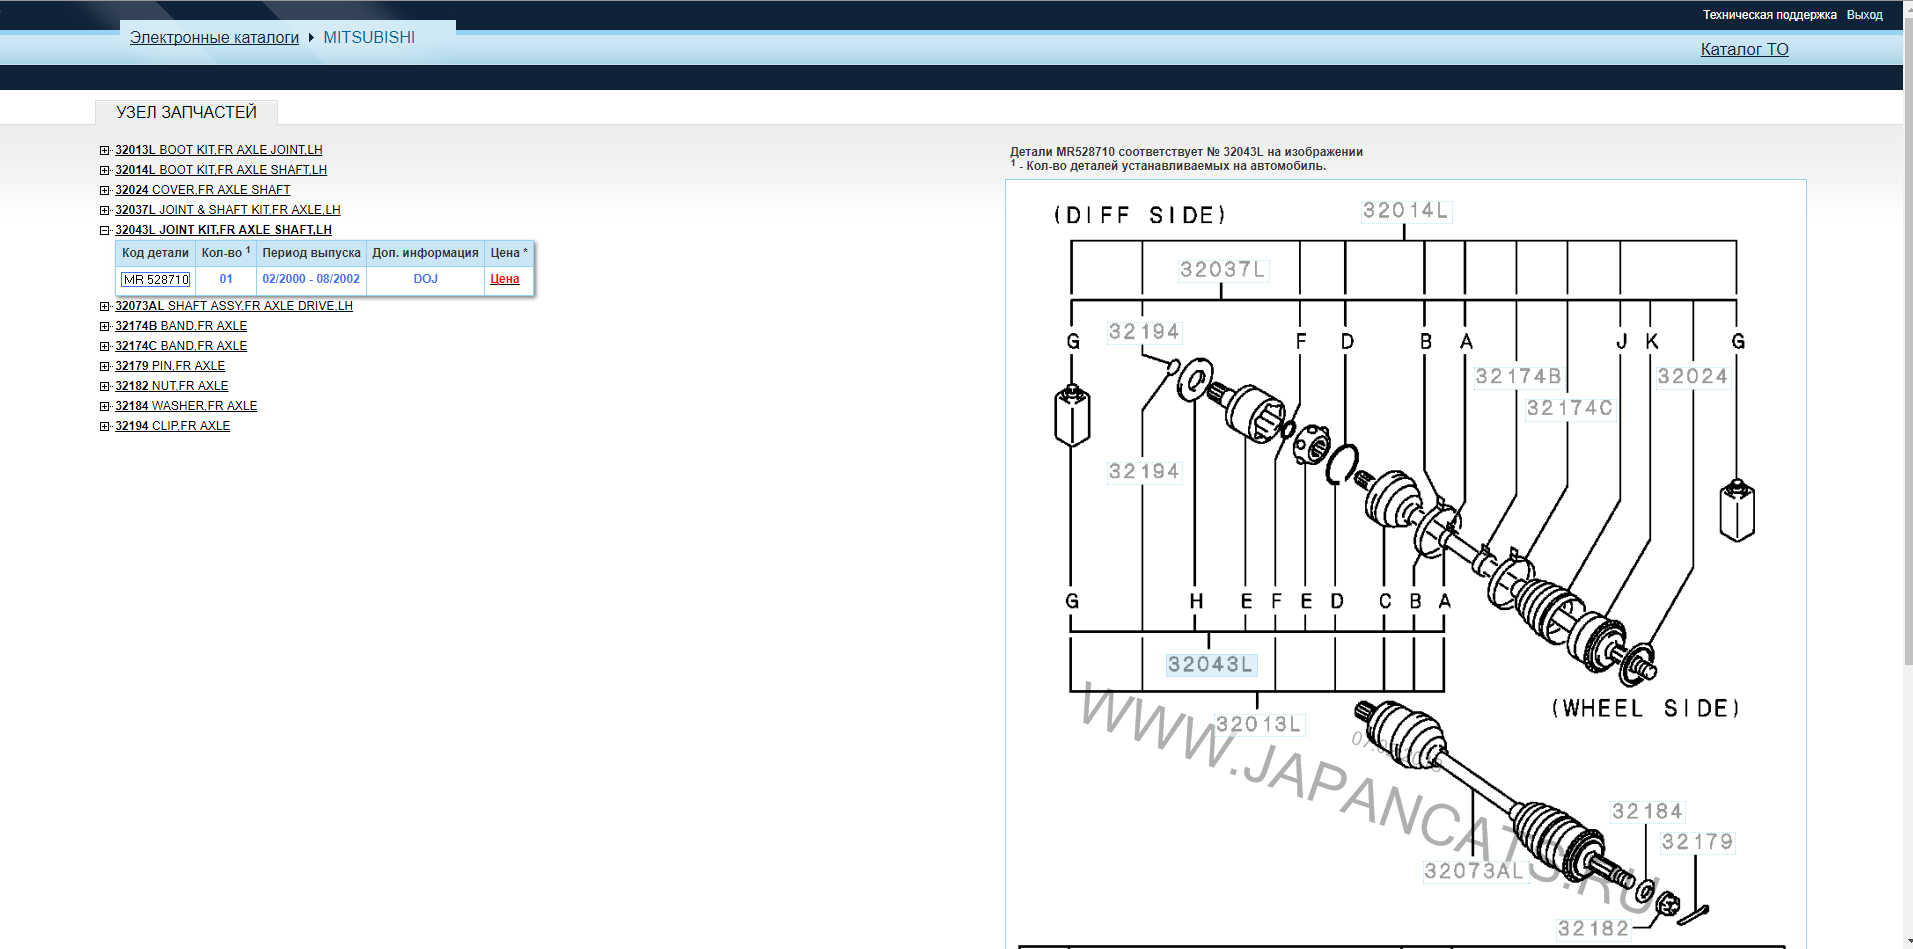Select the УЗЕЛ ЗАПЧАСТЕЙ tab
The width and height of the screenshot is (1913, 949).
tap(186, 112)
